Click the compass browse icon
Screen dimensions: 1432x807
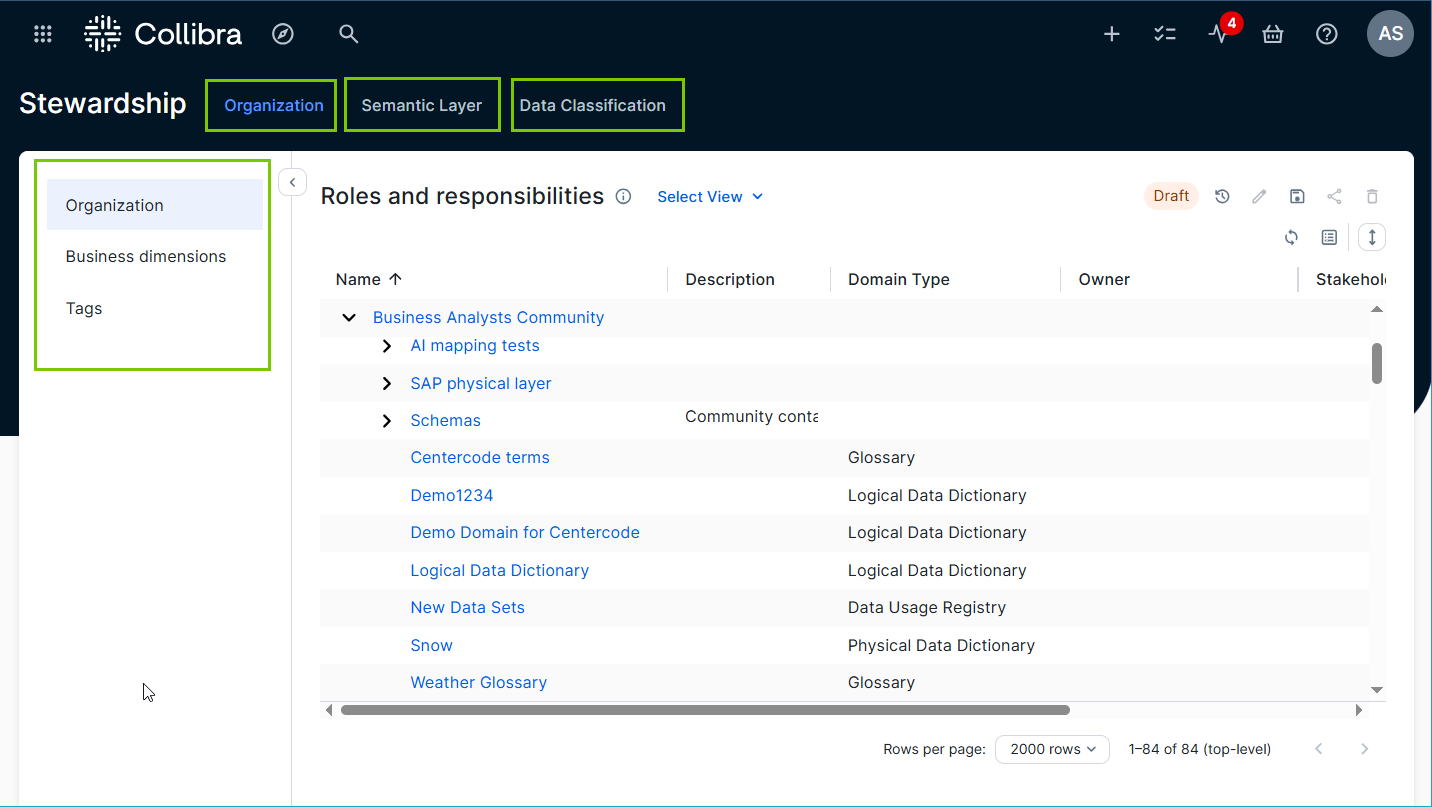[283, 34]
